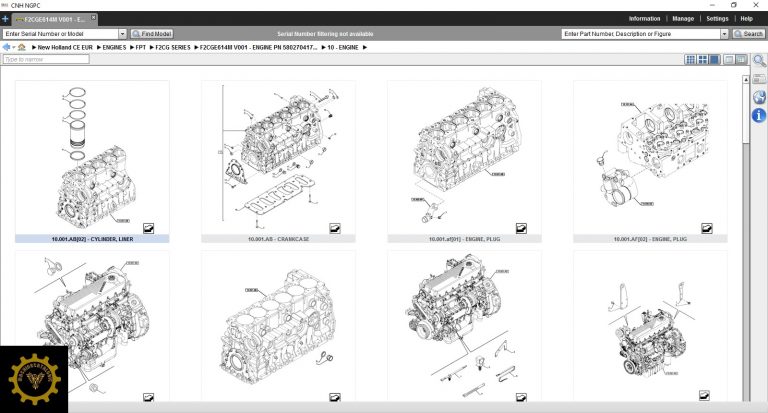
Task: Expand the arrow before ENGINES breadcrumb
Action: (99, 48)
